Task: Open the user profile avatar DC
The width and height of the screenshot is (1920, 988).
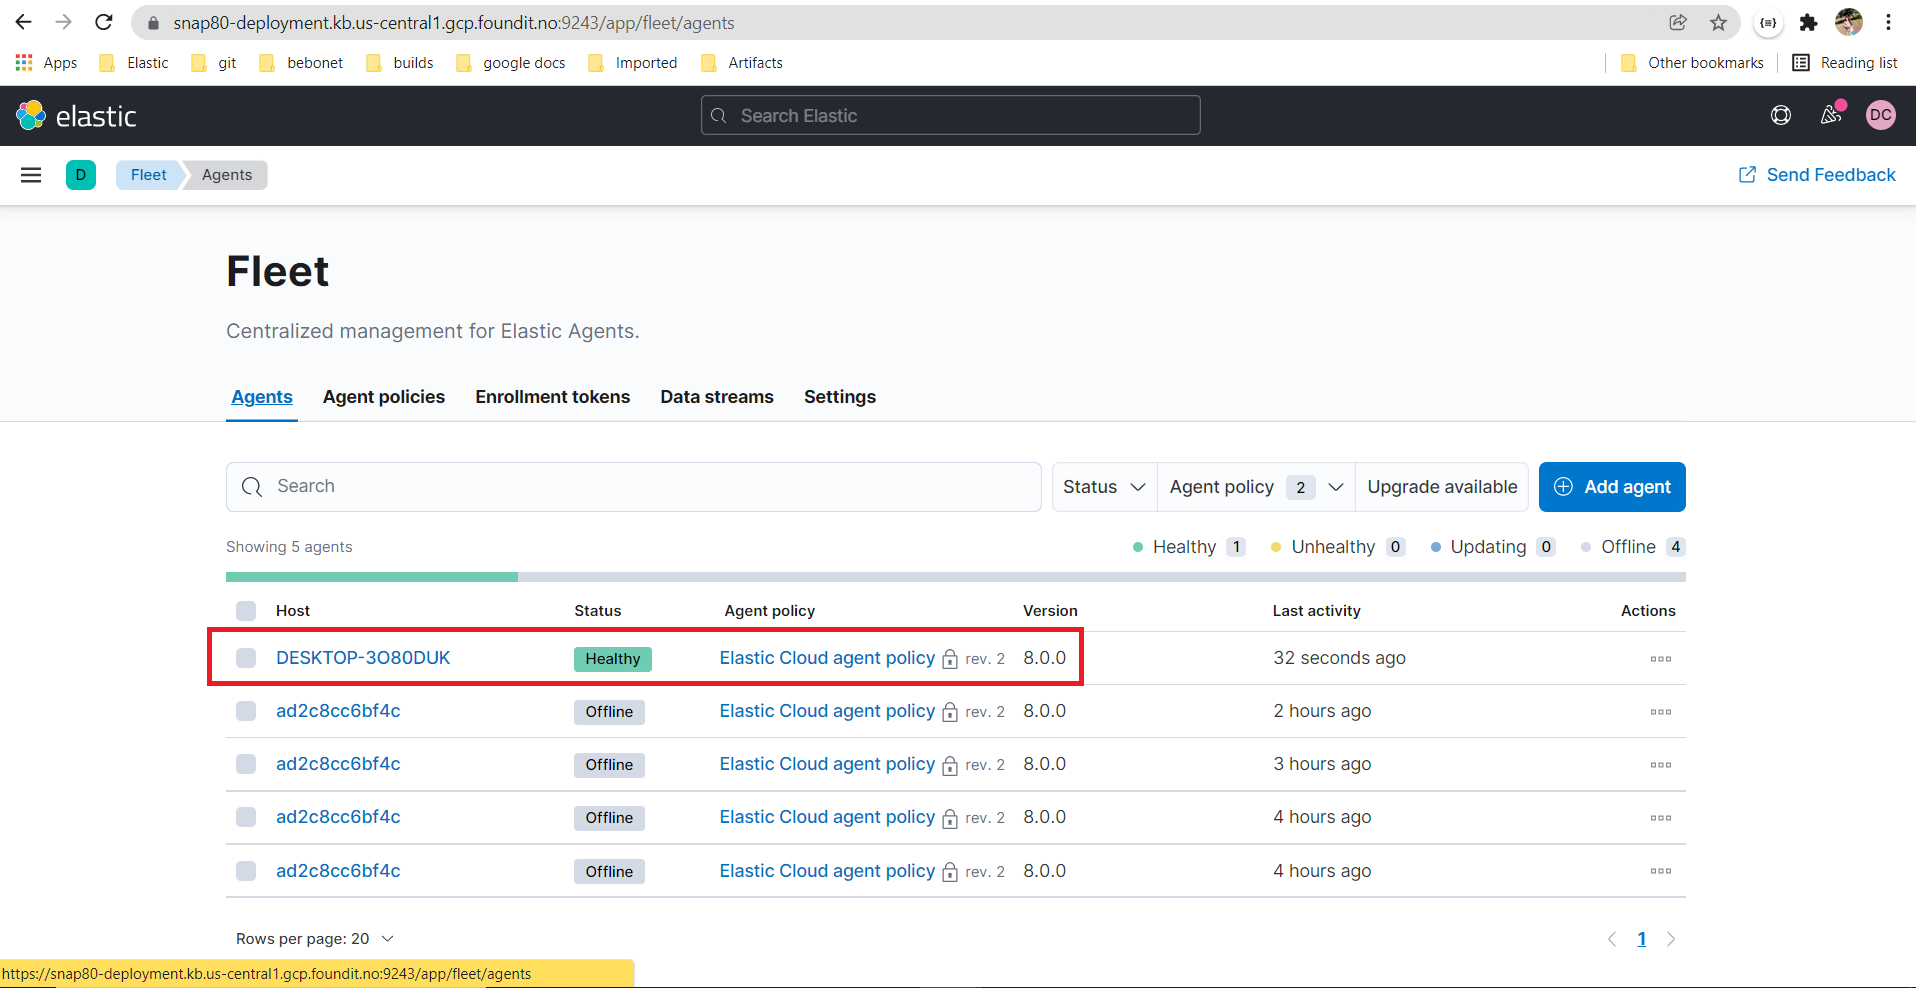Action: coord(1880,115)
